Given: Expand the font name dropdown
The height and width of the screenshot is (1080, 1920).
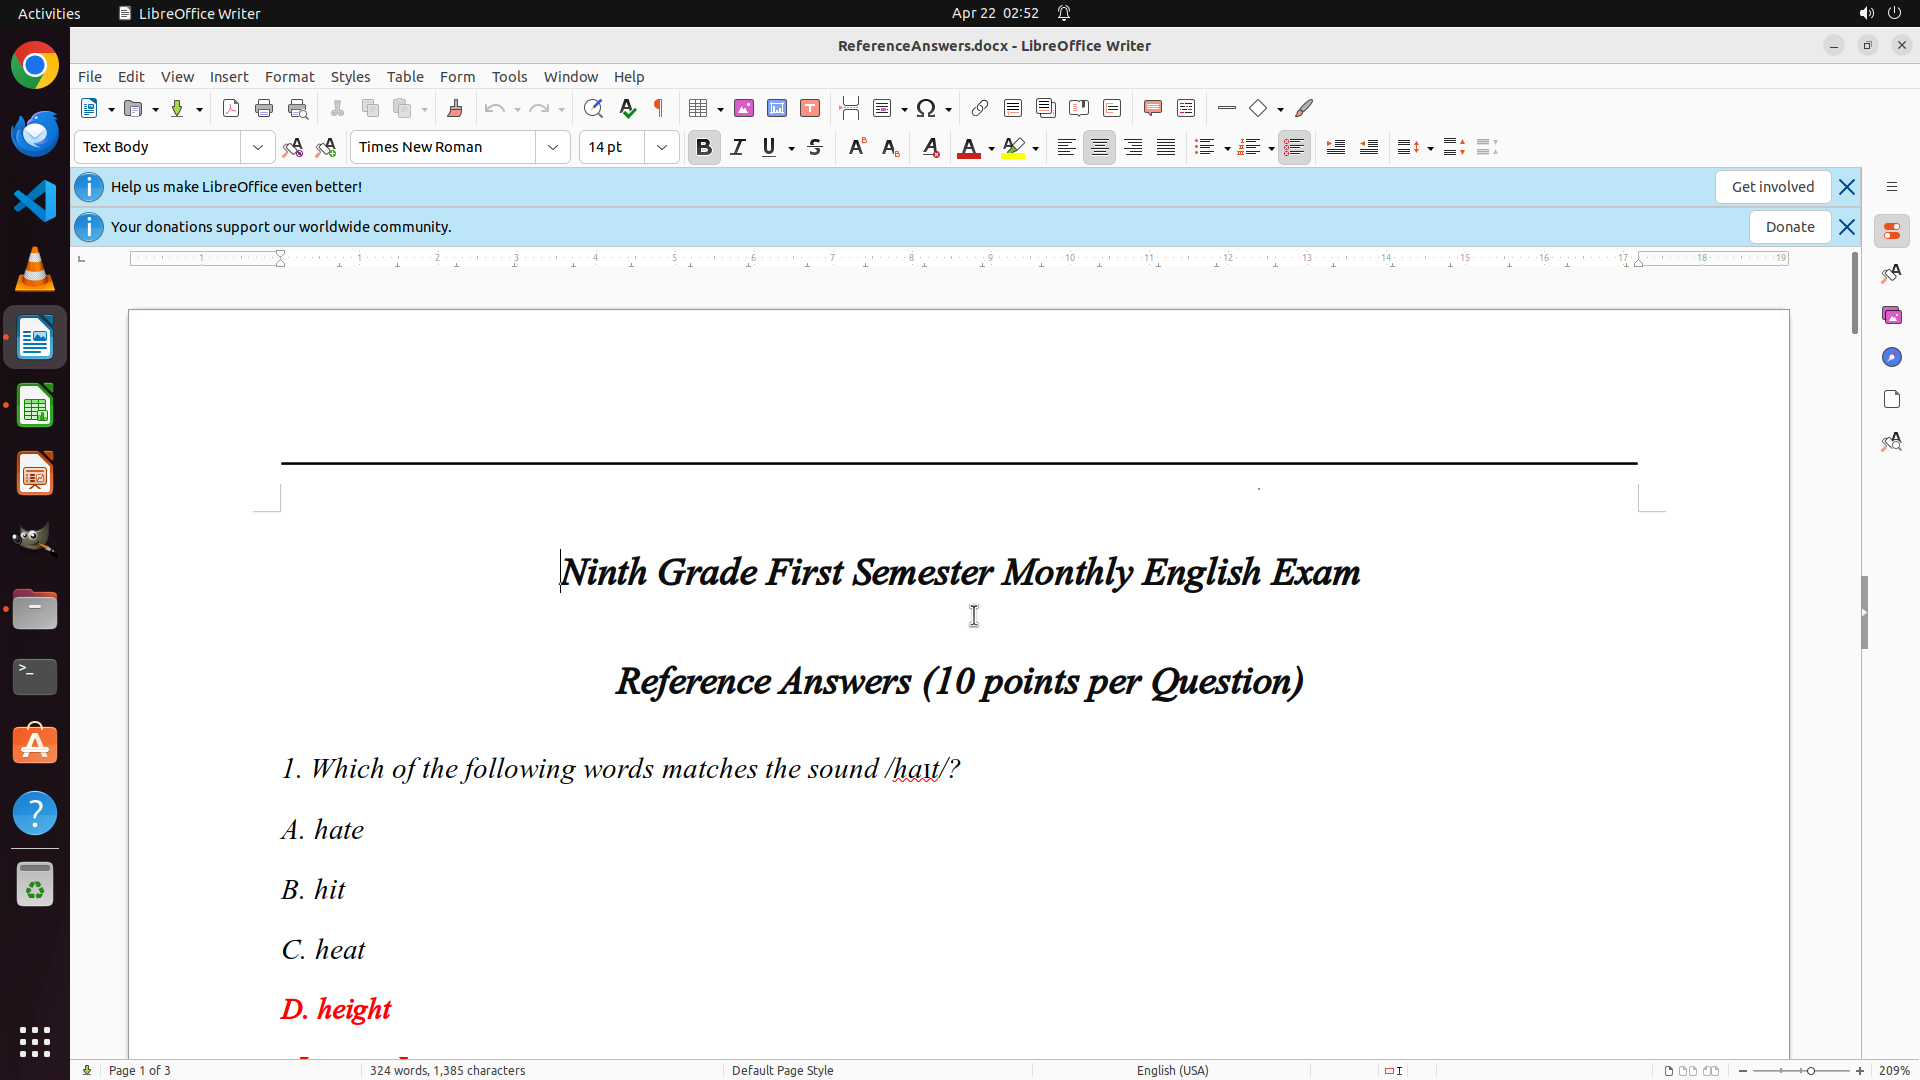Looking at the screenshot, I should (553, 147).
